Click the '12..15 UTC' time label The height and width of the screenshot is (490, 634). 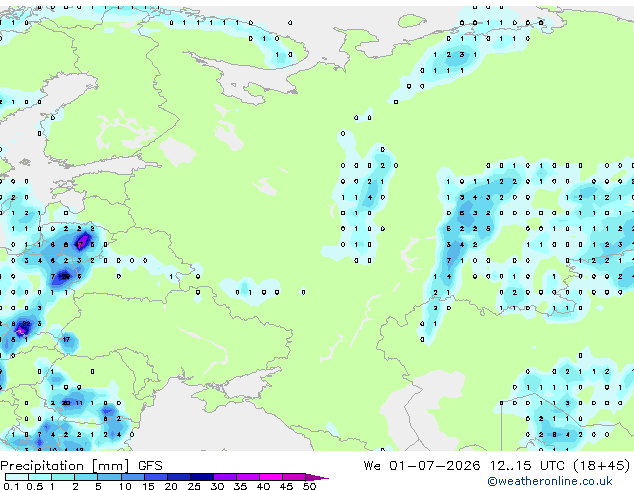(527, 465)
